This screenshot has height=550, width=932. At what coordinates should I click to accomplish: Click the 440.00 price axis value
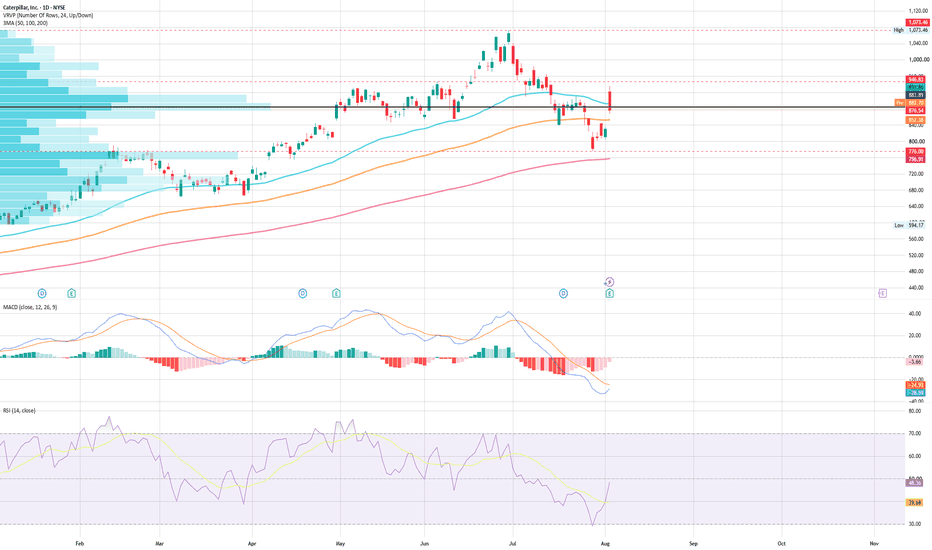[916, 288]
